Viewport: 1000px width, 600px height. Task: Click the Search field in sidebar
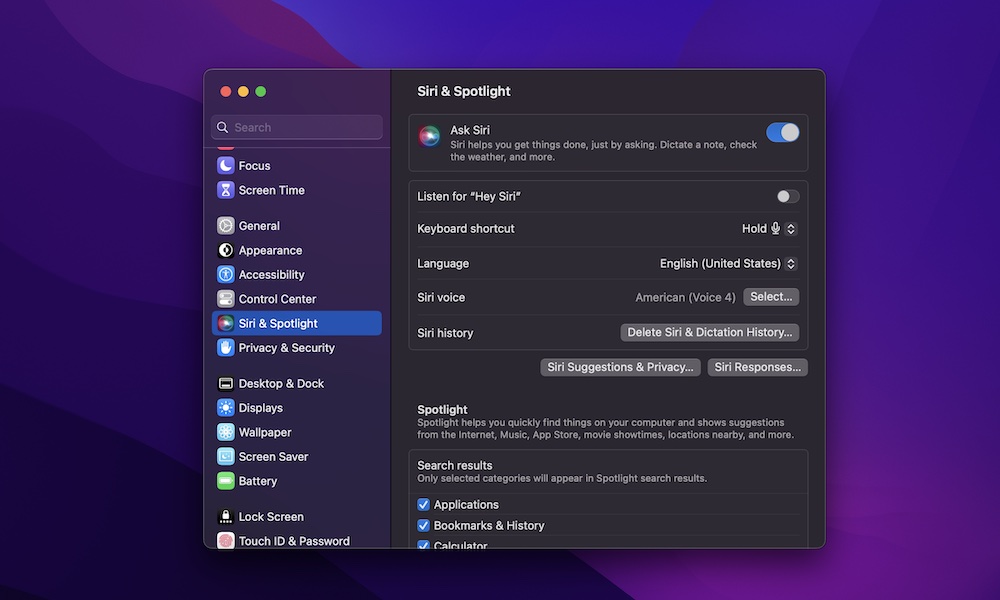[297, 128]
